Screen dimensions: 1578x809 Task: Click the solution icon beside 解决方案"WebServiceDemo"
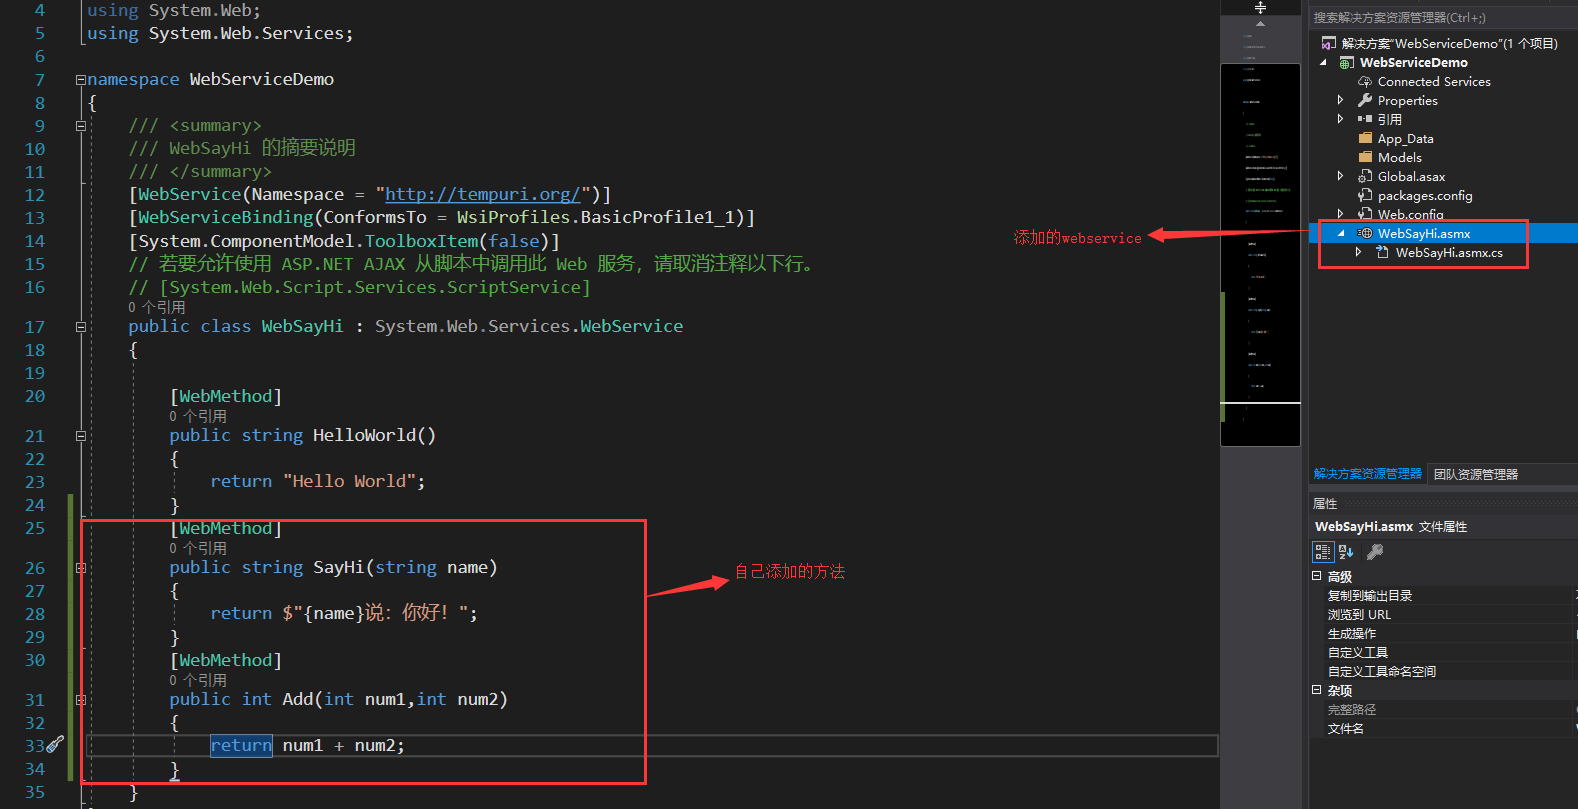click(1328, 43)
